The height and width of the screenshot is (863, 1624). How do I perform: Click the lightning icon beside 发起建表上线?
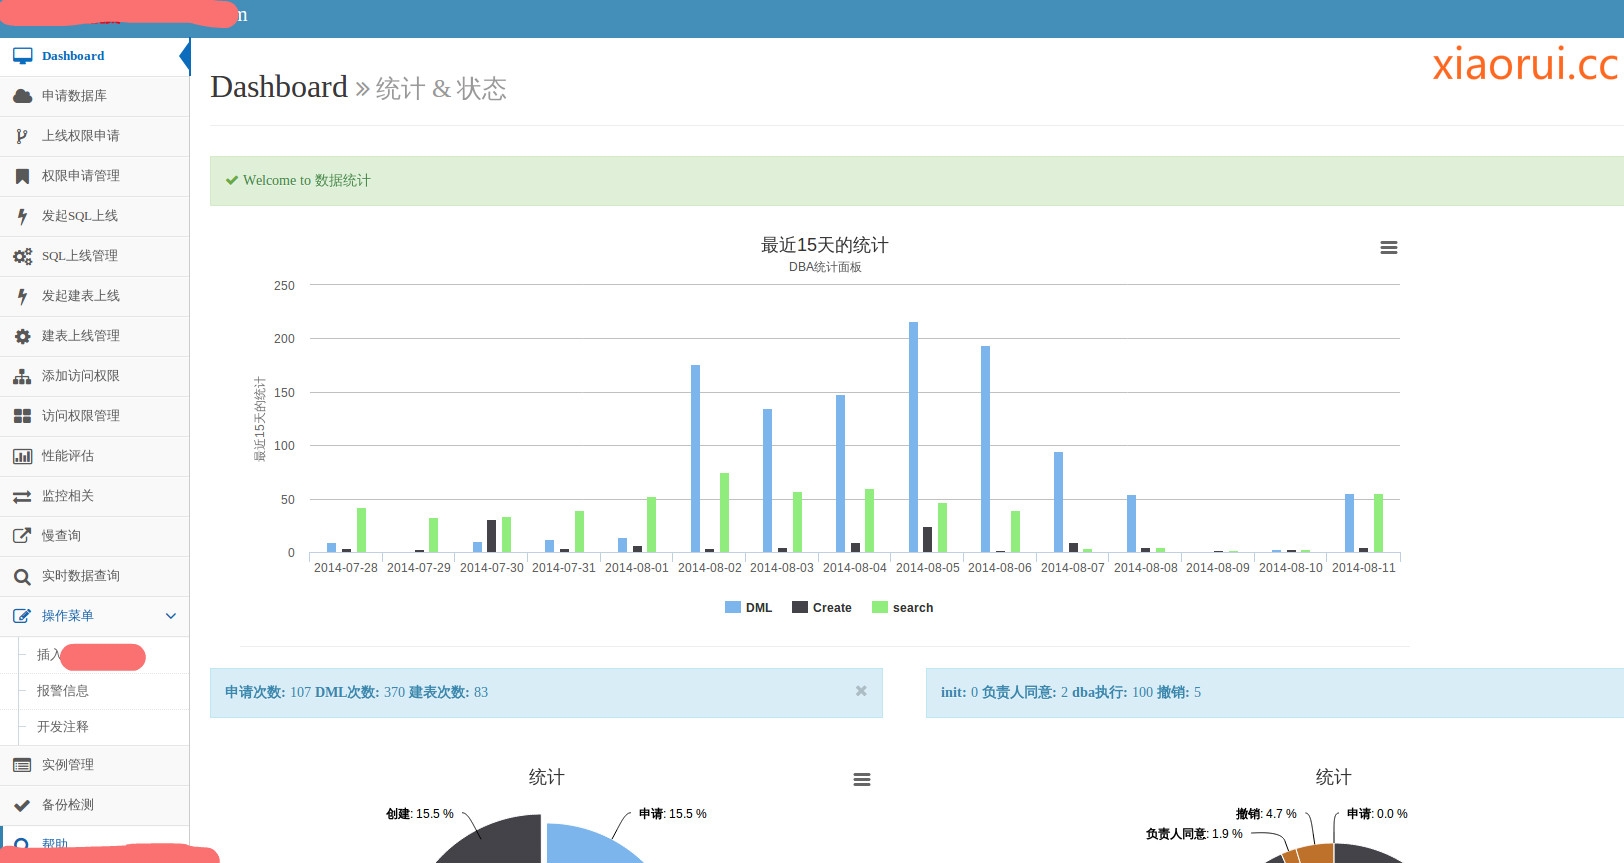(22, 296)
